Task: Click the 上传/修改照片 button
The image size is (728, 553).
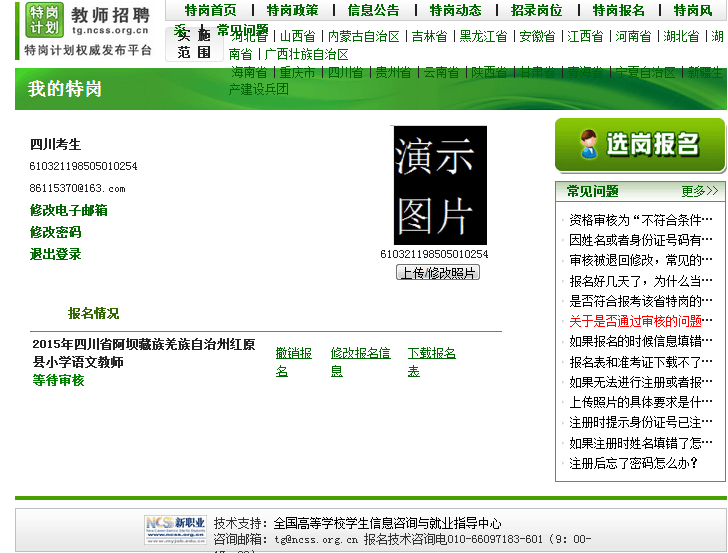Action: pos(438,273)
